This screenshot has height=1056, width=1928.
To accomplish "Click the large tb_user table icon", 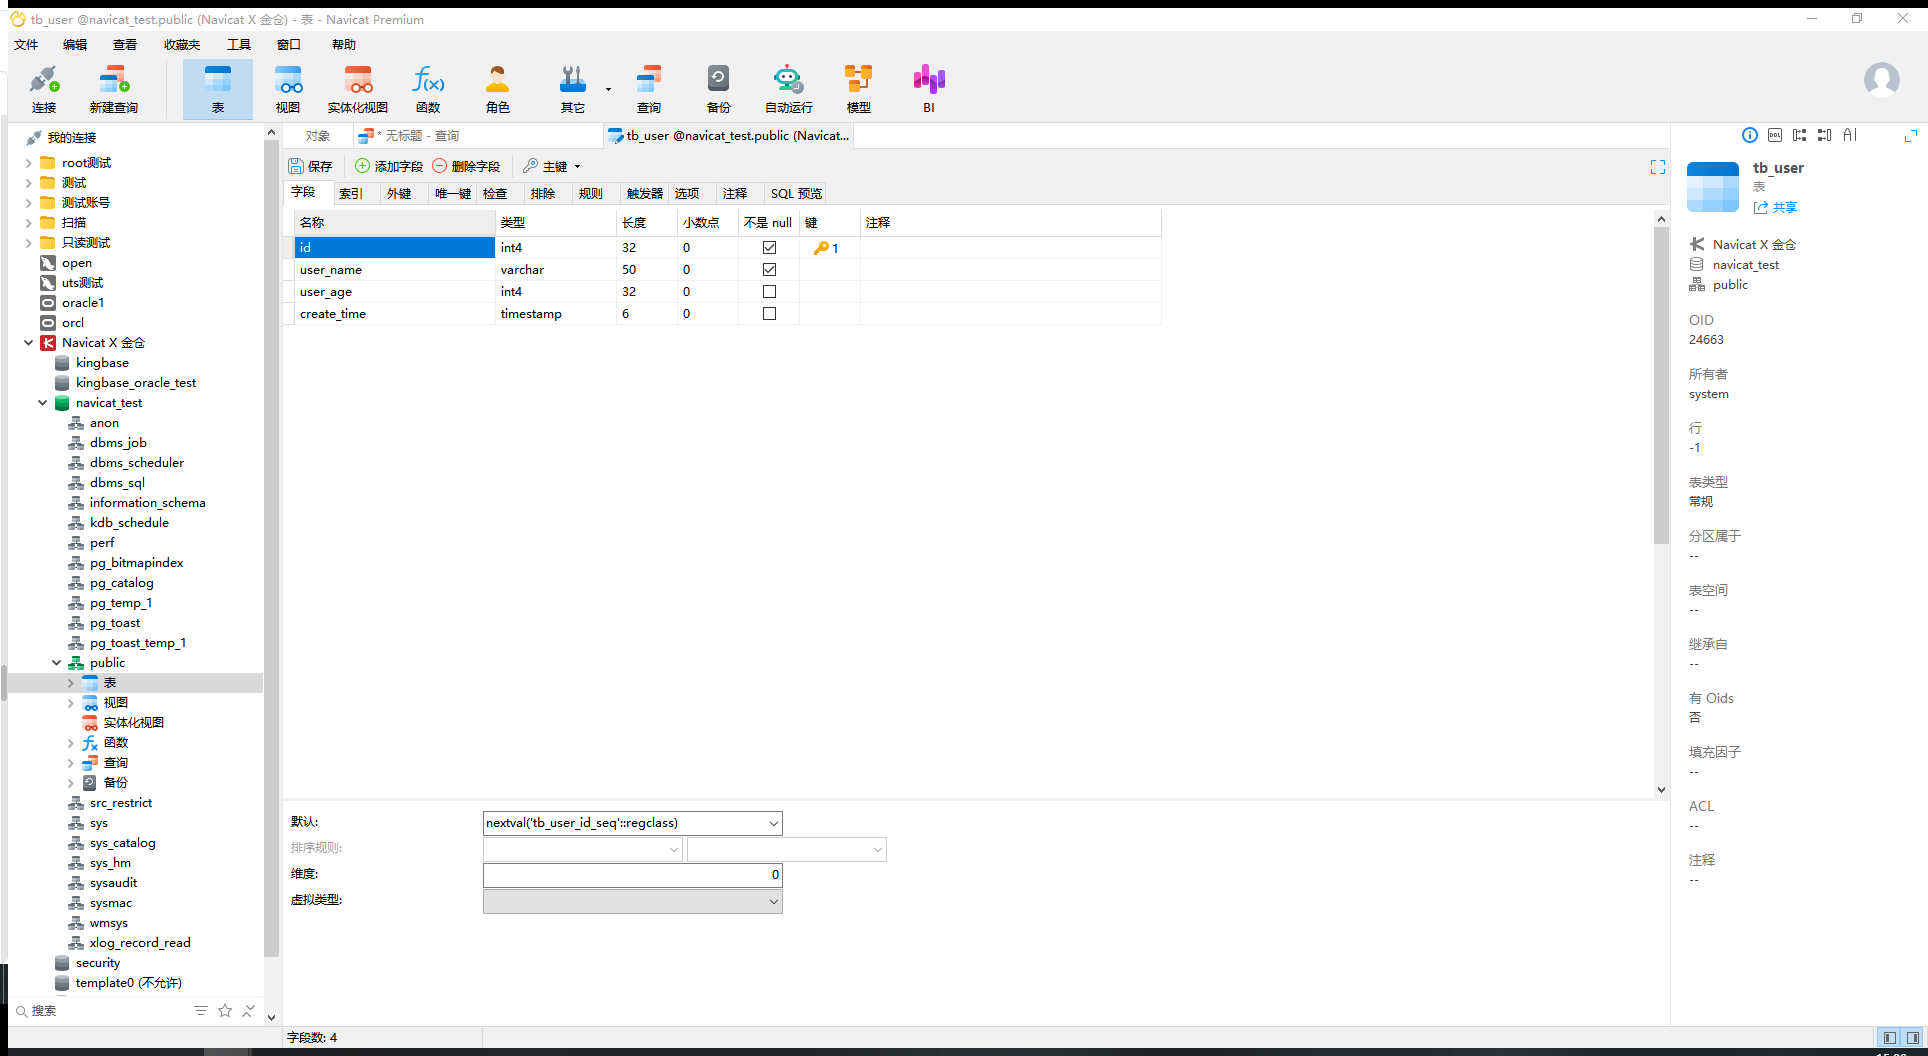I will [1713, 187].
